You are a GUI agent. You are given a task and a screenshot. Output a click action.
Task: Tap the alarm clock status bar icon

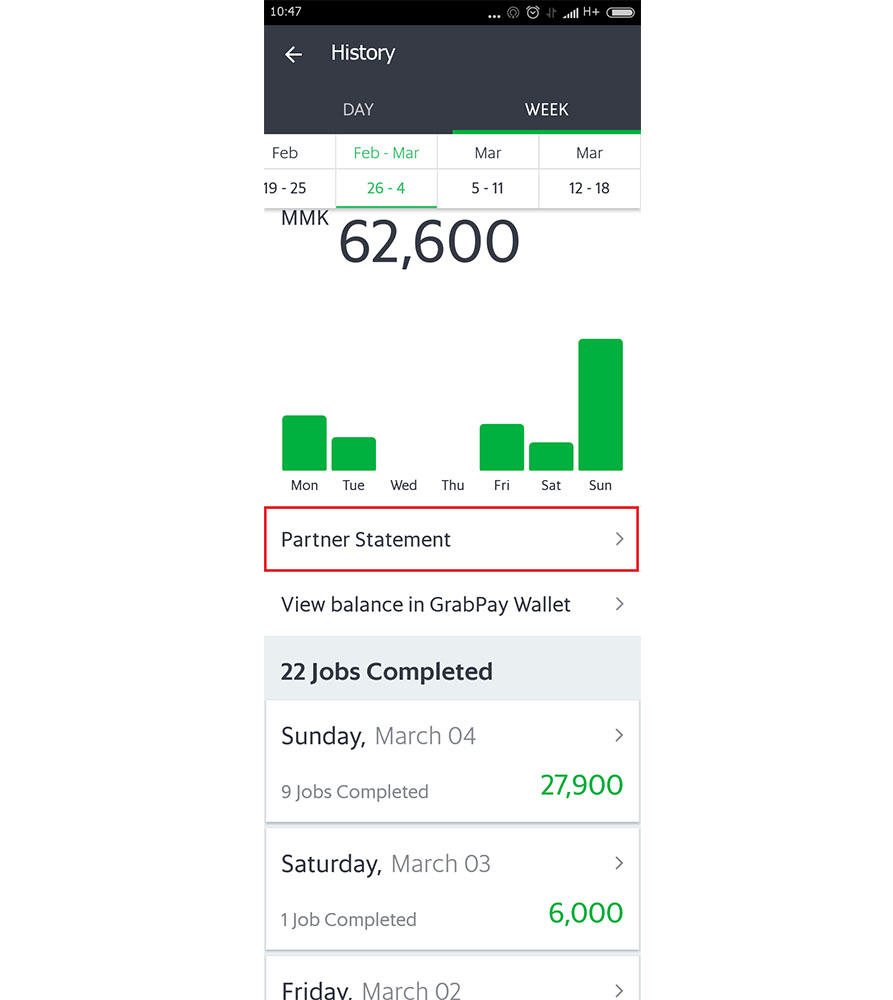point(533,13)
